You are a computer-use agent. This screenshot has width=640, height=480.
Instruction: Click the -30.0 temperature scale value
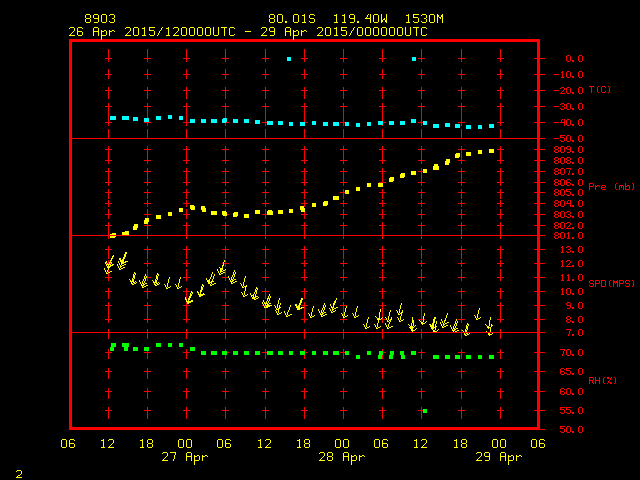point(569,107)
